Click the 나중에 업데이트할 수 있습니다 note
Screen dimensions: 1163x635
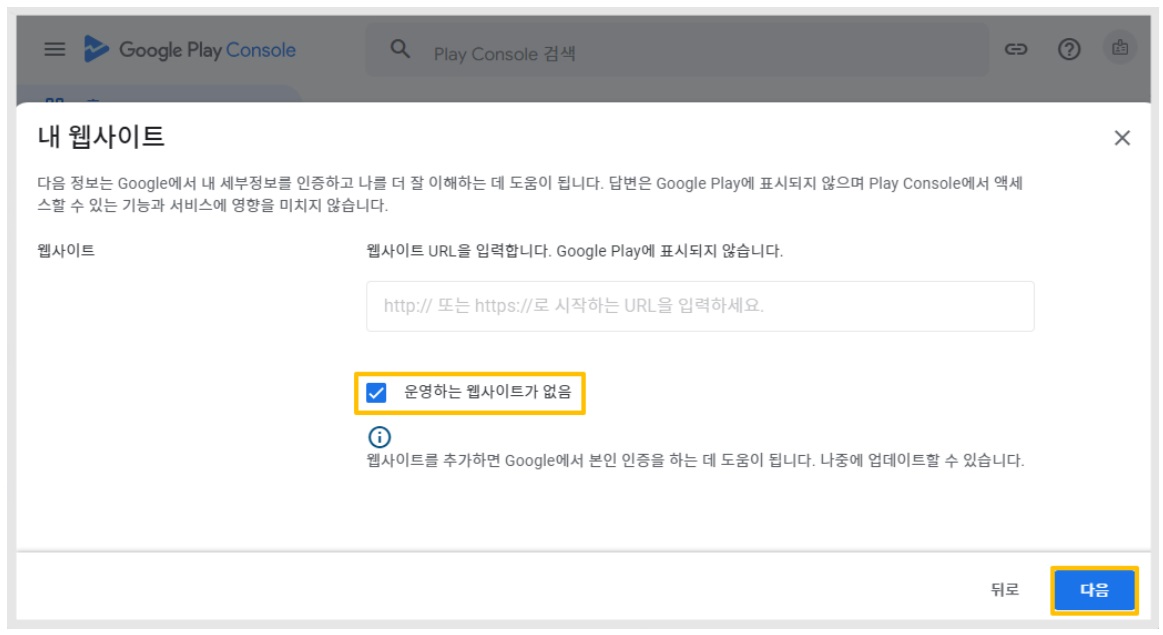tap(922, 461)
